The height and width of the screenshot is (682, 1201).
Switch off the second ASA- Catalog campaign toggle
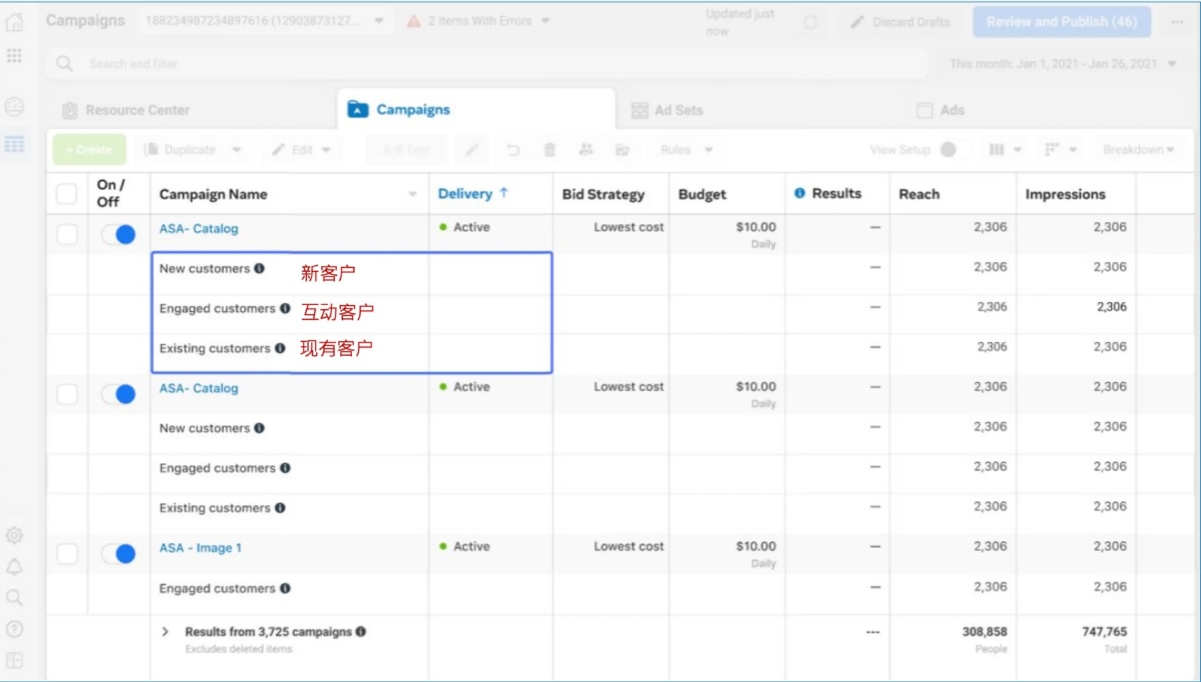[118, 394]
